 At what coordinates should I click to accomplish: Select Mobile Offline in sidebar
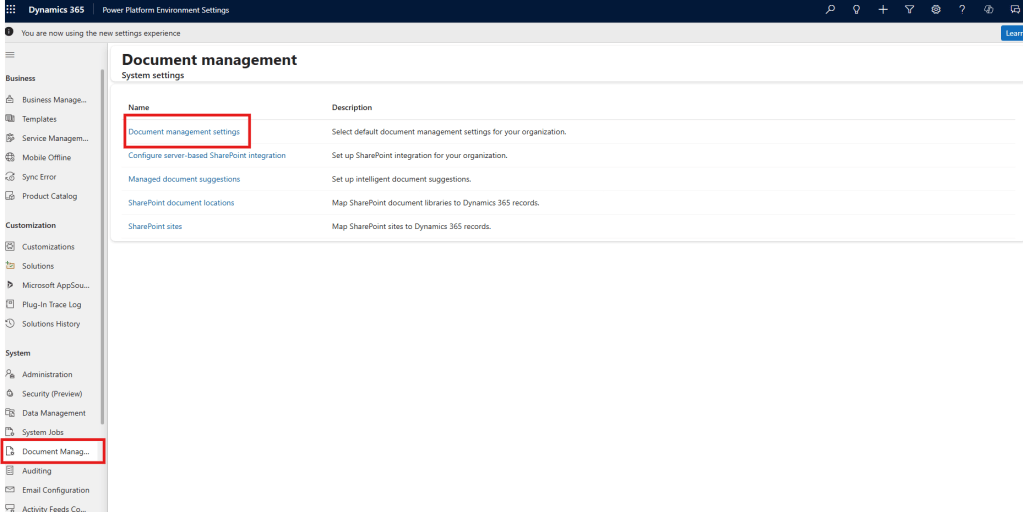coord(46,158)
